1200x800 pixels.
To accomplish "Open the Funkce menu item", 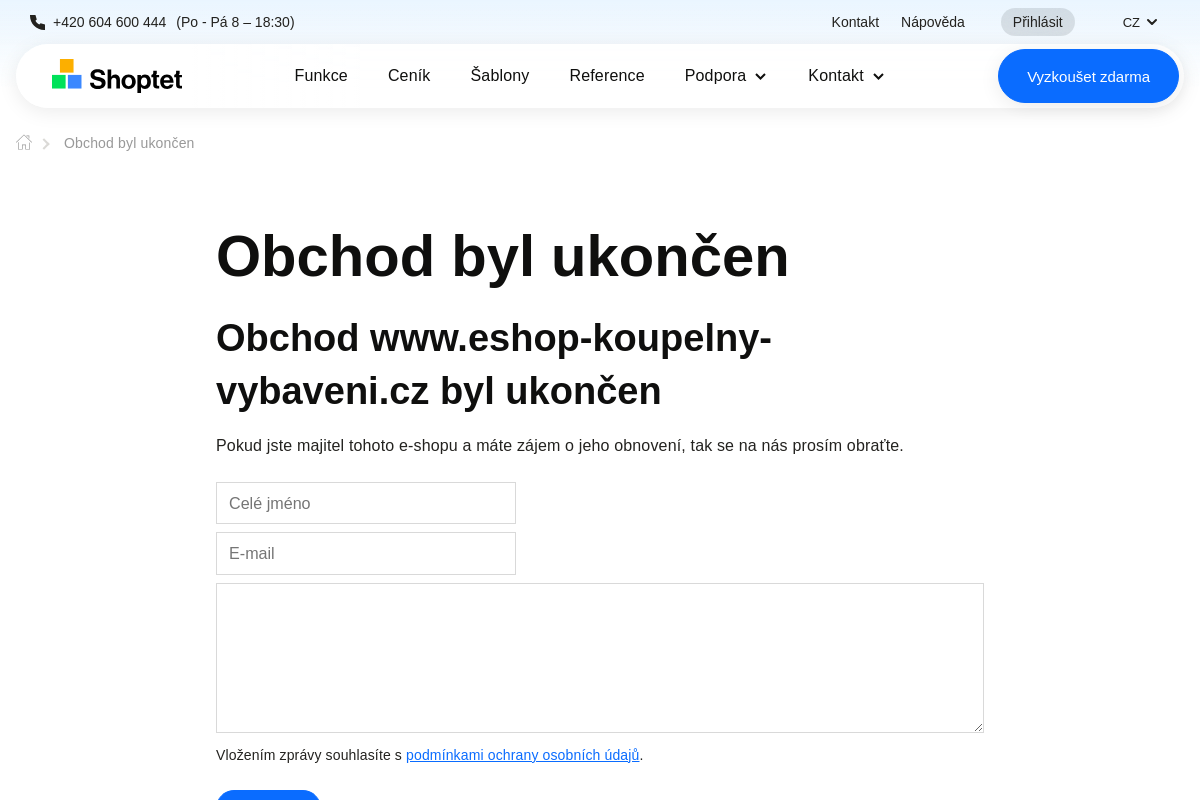I will coord(321,76).
